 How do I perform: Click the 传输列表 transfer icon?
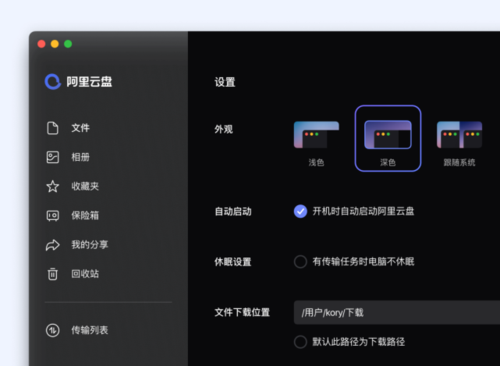(x=53, y=330)
